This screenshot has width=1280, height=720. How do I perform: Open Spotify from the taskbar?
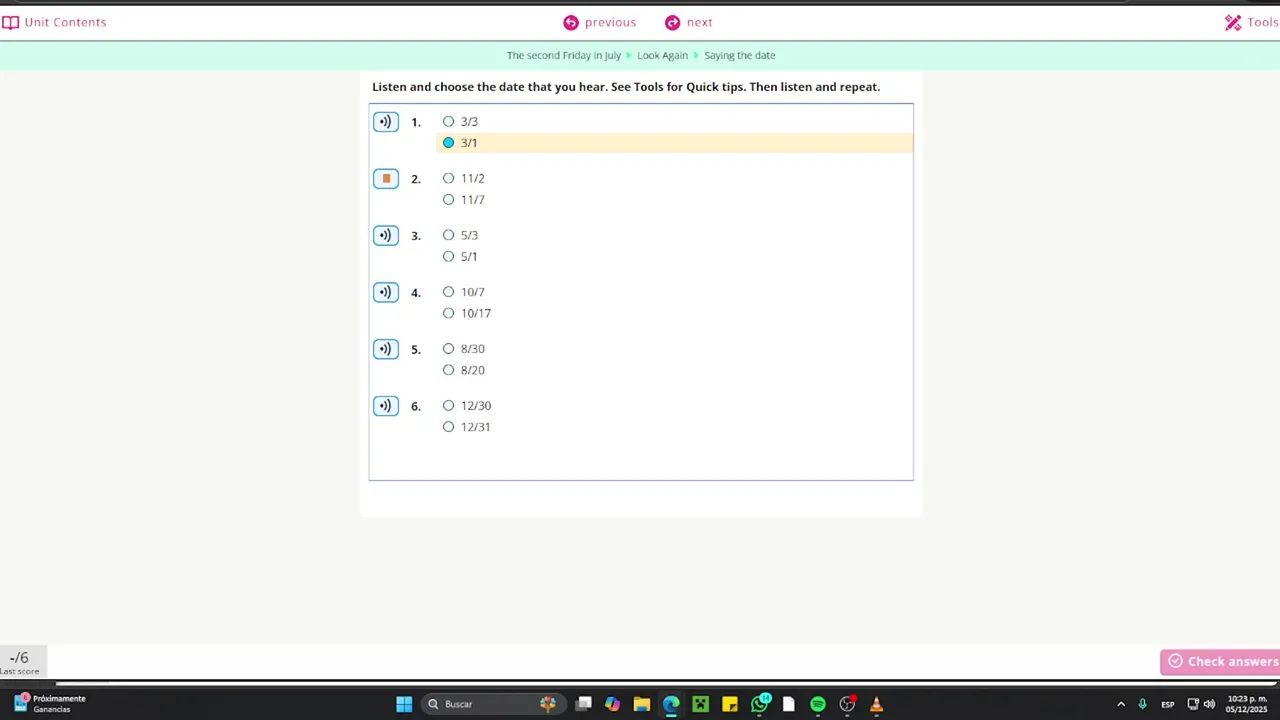click(818, 704)
